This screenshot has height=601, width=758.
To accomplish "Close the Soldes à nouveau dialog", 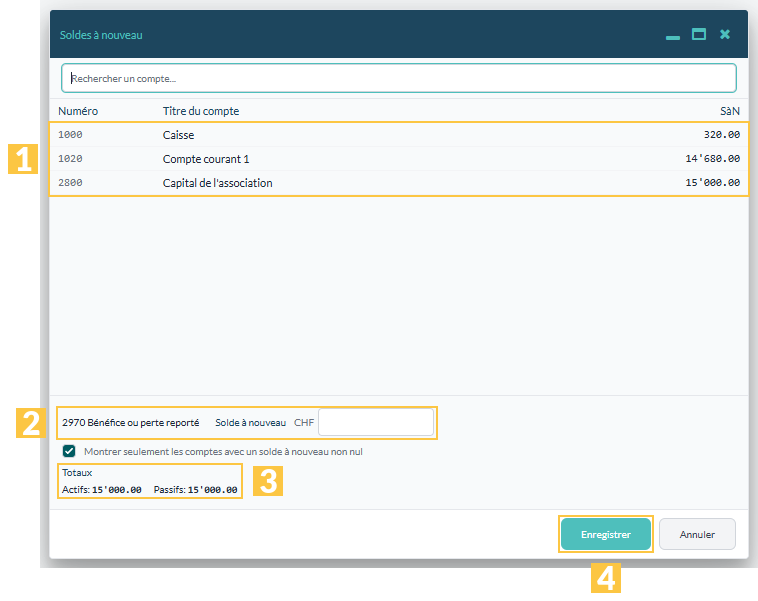I will click(725, 34).
